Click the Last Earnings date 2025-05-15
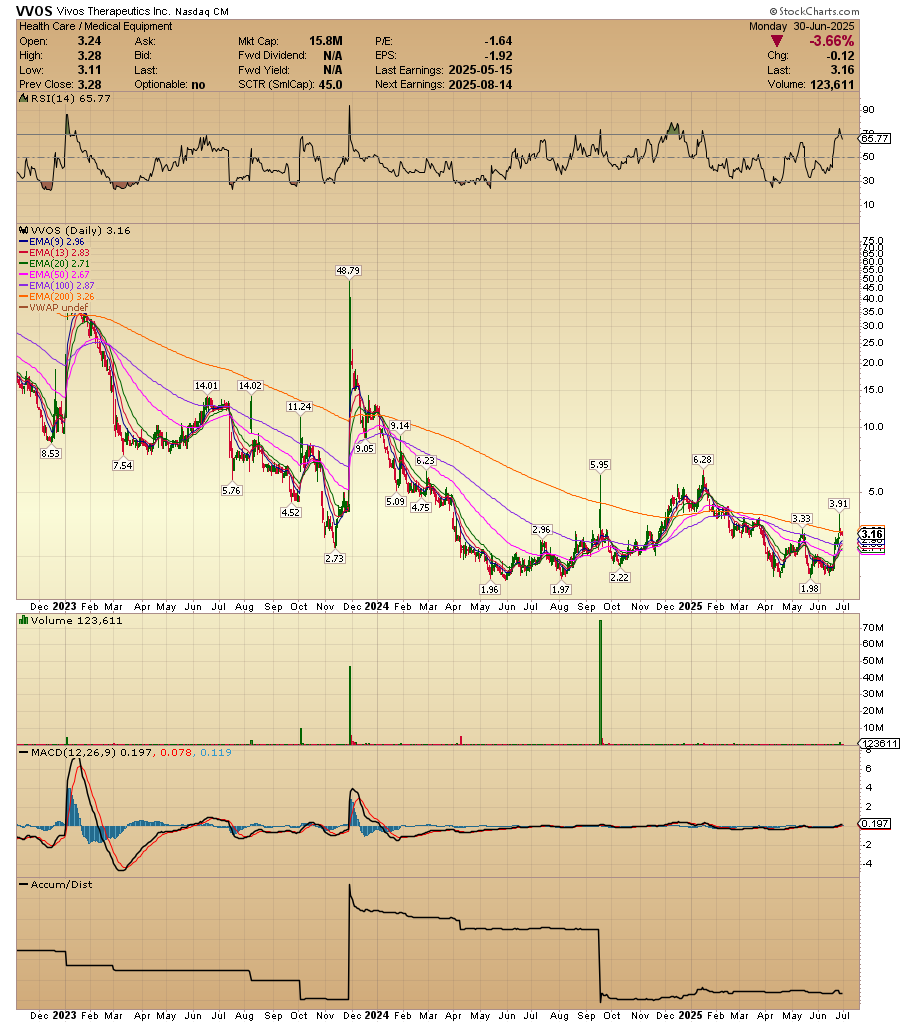 480,70
